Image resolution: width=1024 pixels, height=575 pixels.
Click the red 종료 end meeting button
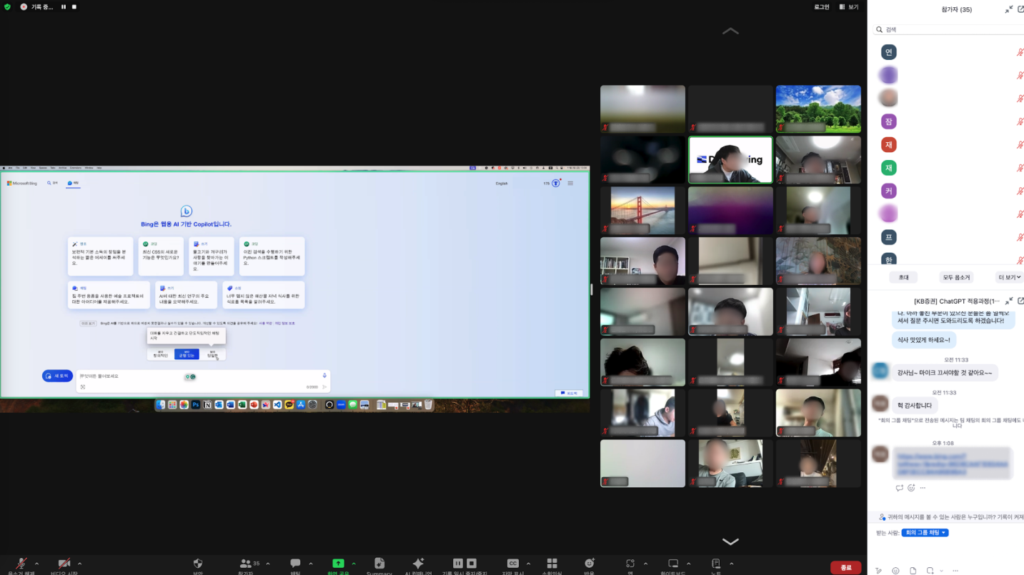pos(845,567)
